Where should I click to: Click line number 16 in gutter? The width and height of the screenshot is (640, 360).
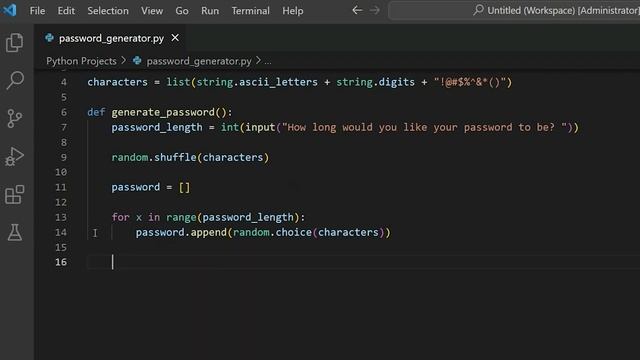pyautogui.click(x=61, y=262)
